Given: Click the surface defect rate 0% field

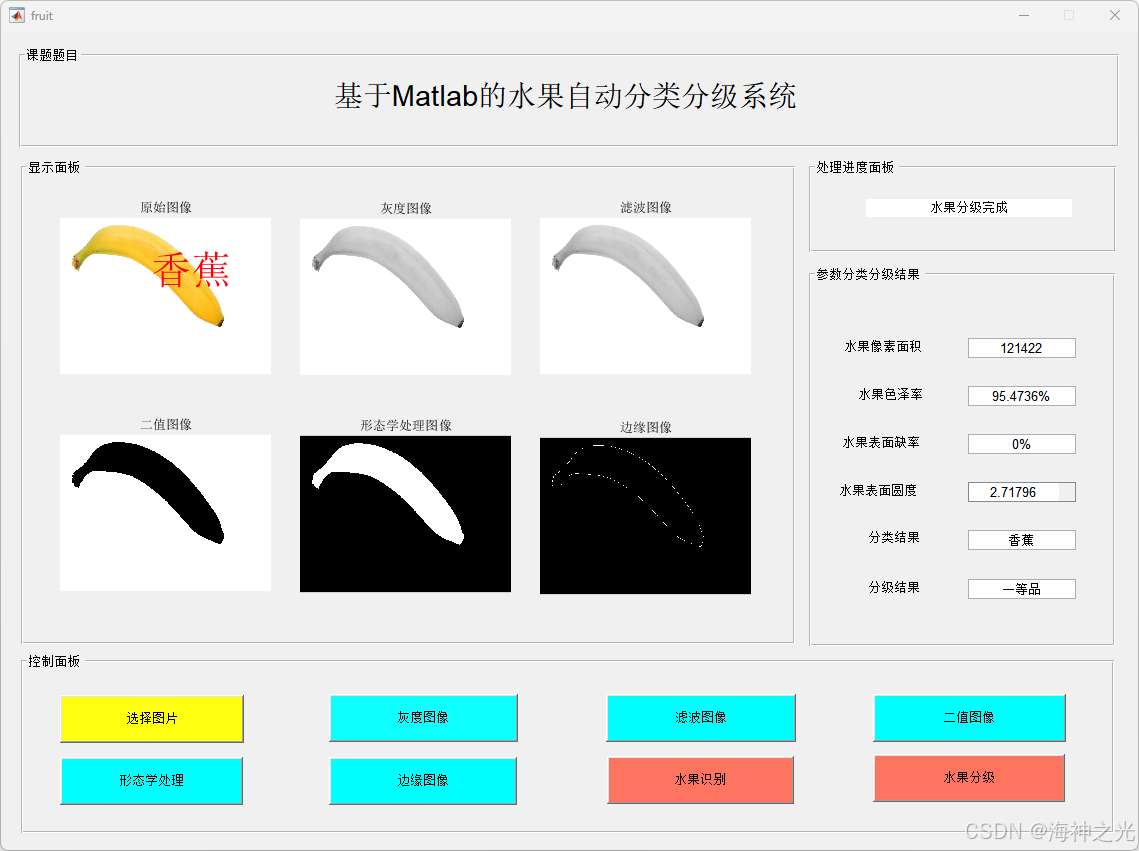Looking at the screenshot, I should pos(1021,443).
